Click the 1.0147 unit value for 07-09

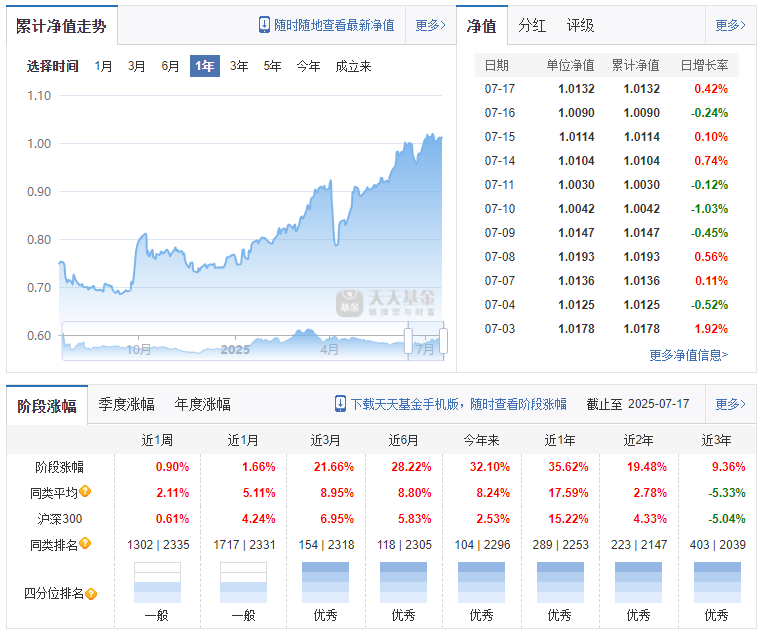pyautogui.click(x=576, y=233)
